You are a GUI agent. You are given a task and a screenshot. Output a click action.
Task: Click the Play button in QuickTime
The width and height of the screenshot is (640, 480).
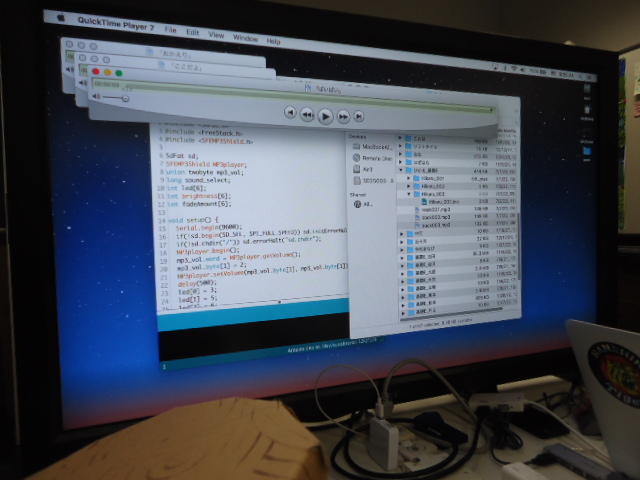point(325,116)
